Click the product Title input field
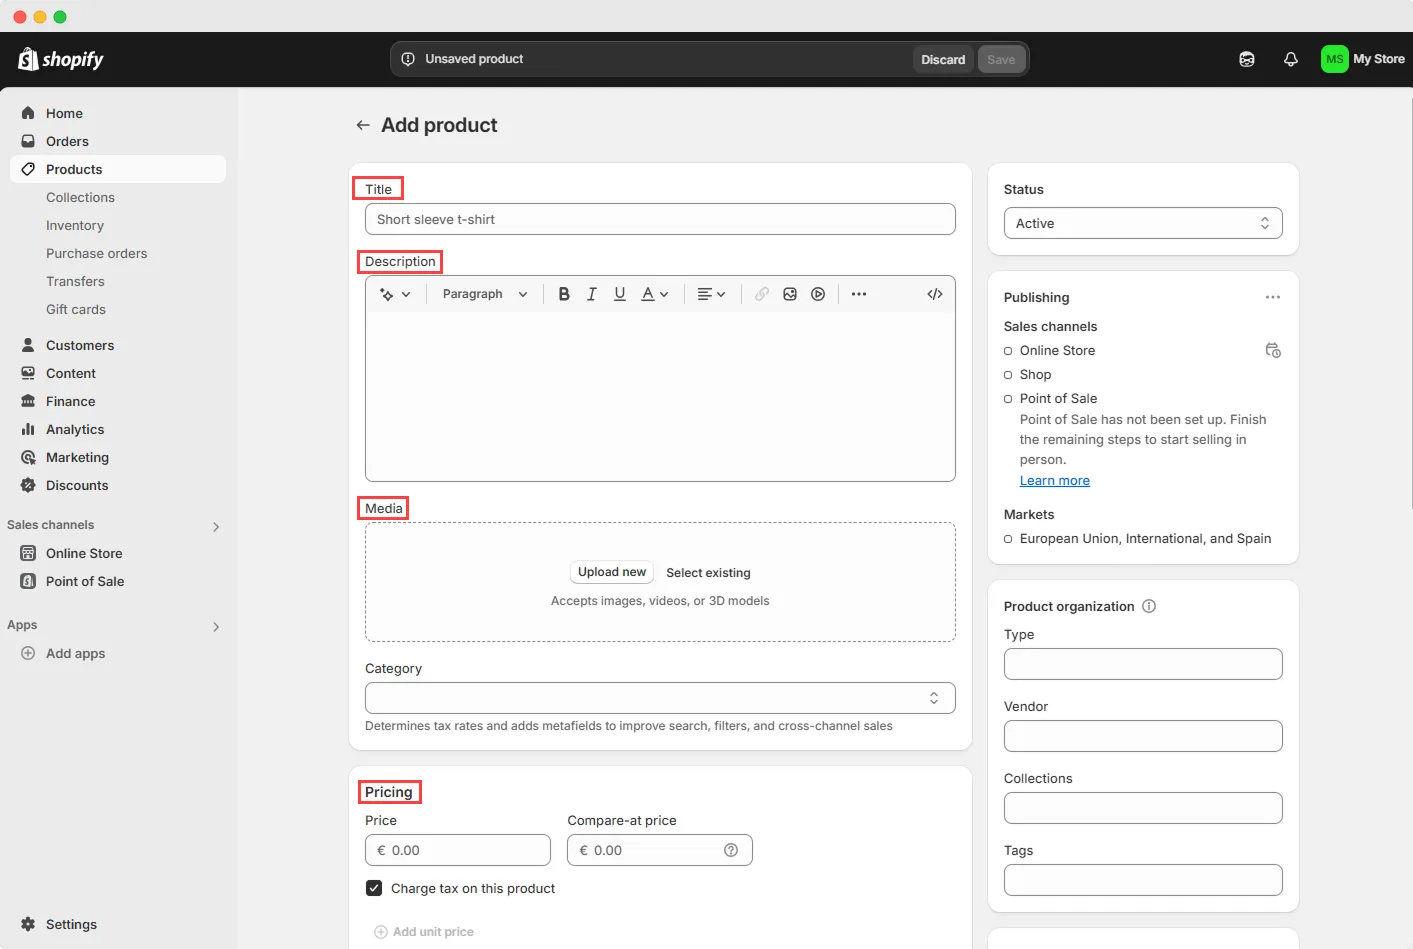 click(x=660, y=219)
